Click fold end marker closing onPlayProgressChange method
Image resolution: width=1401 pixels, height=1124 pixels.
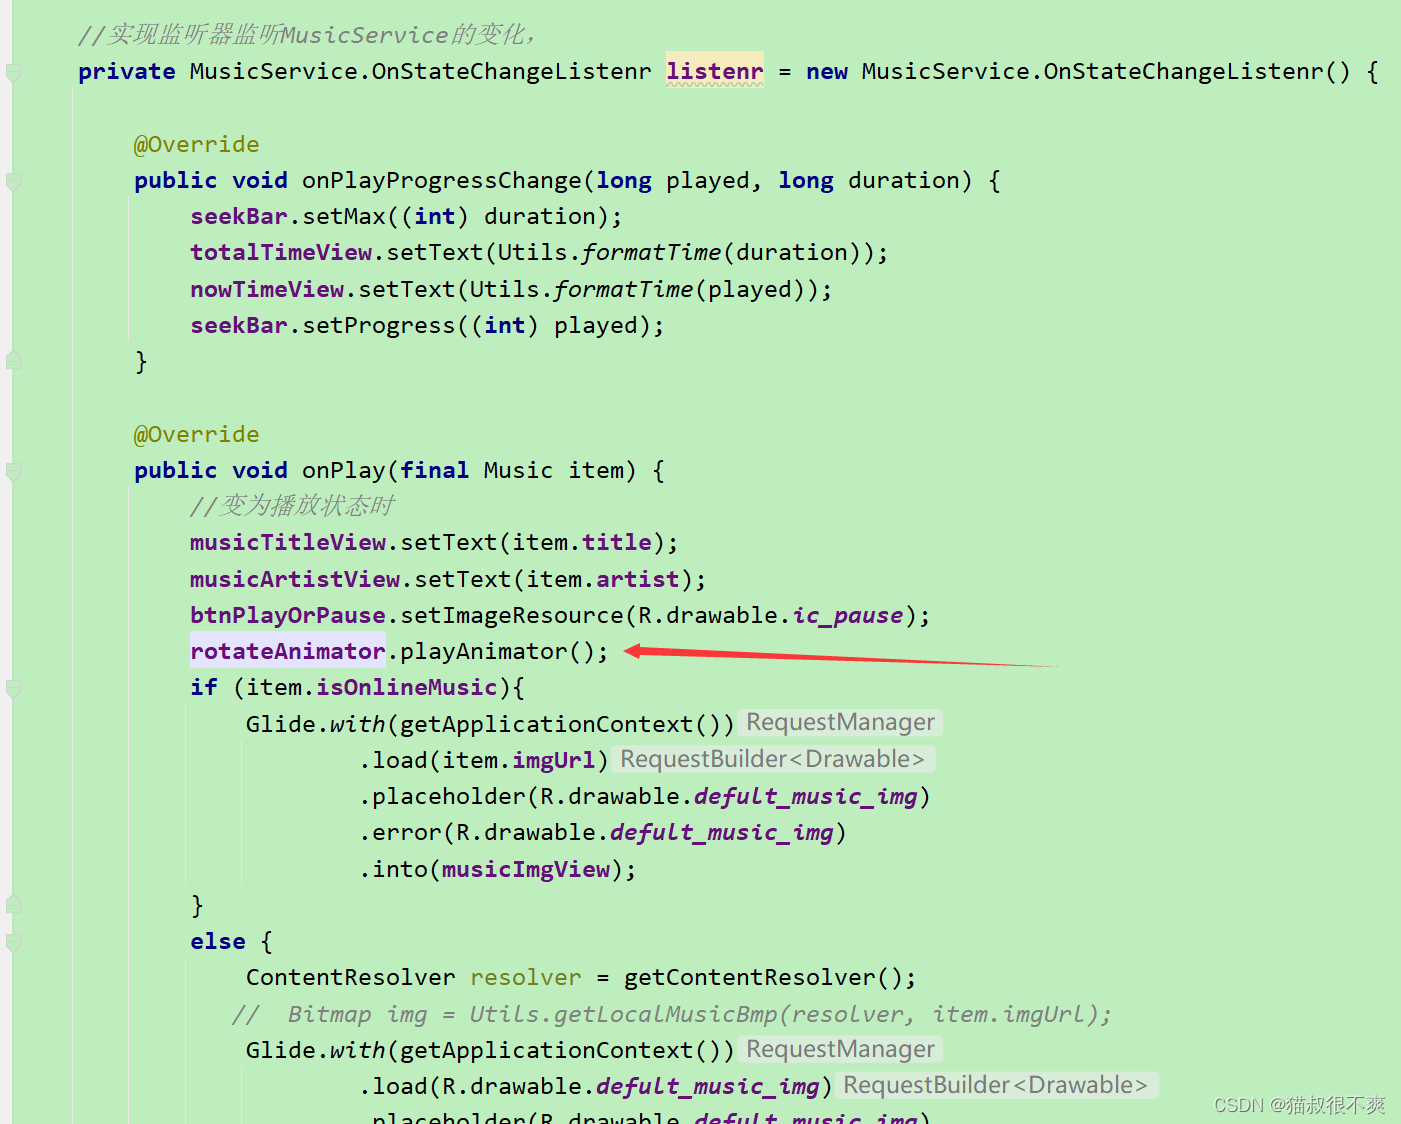pyautogui.click(x=14, y=360)
